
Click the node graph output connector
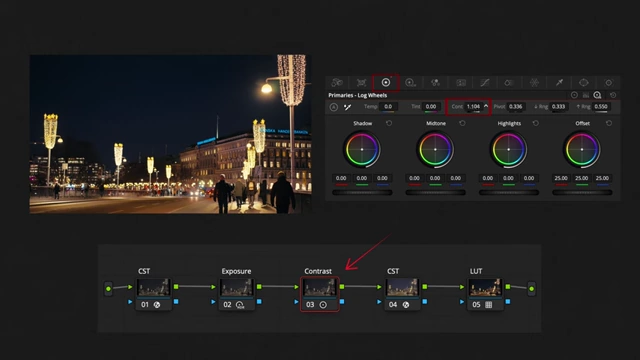tap(531, 289)
